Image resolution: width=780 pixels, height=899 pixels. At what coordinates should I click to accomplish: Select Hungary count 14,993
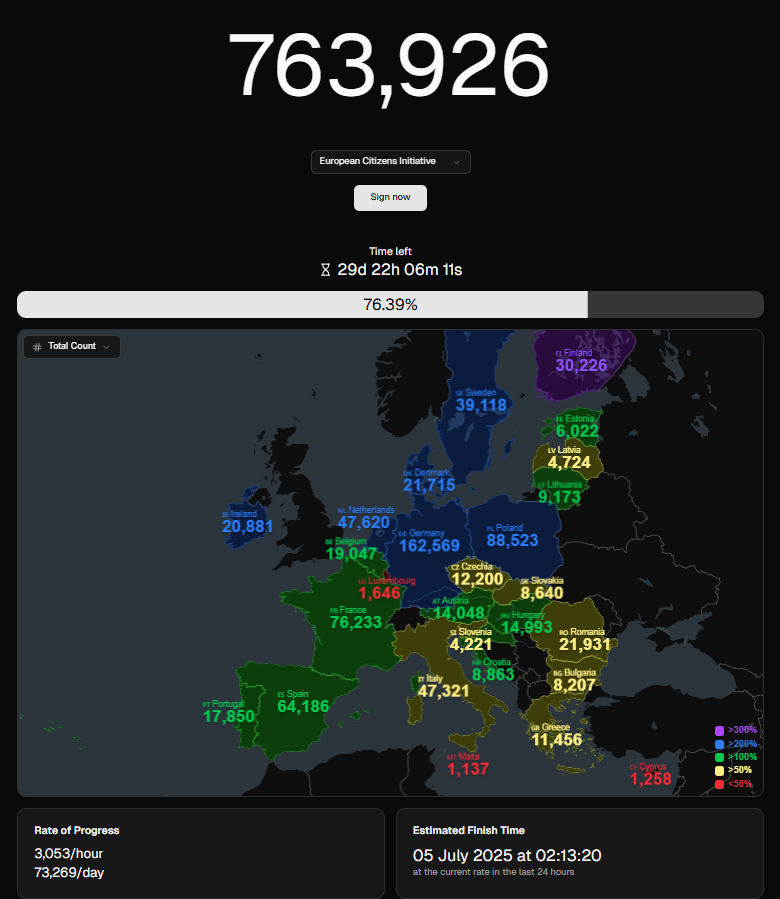[526, 627]
